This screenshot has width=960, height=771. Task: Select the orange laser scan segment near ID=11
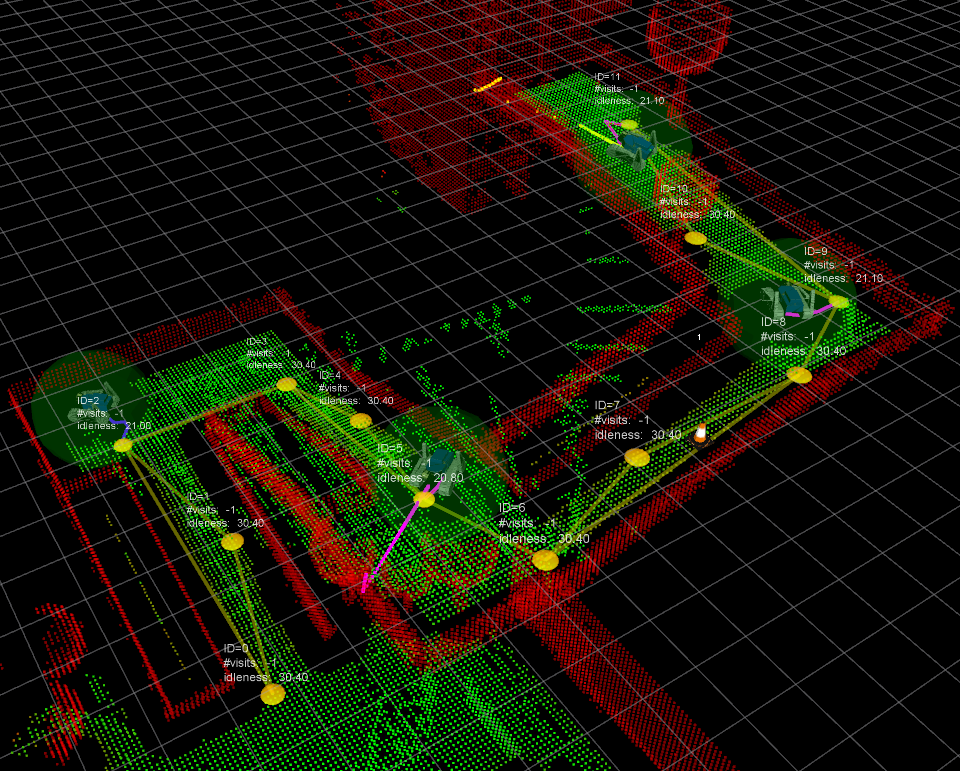point(488,85)
